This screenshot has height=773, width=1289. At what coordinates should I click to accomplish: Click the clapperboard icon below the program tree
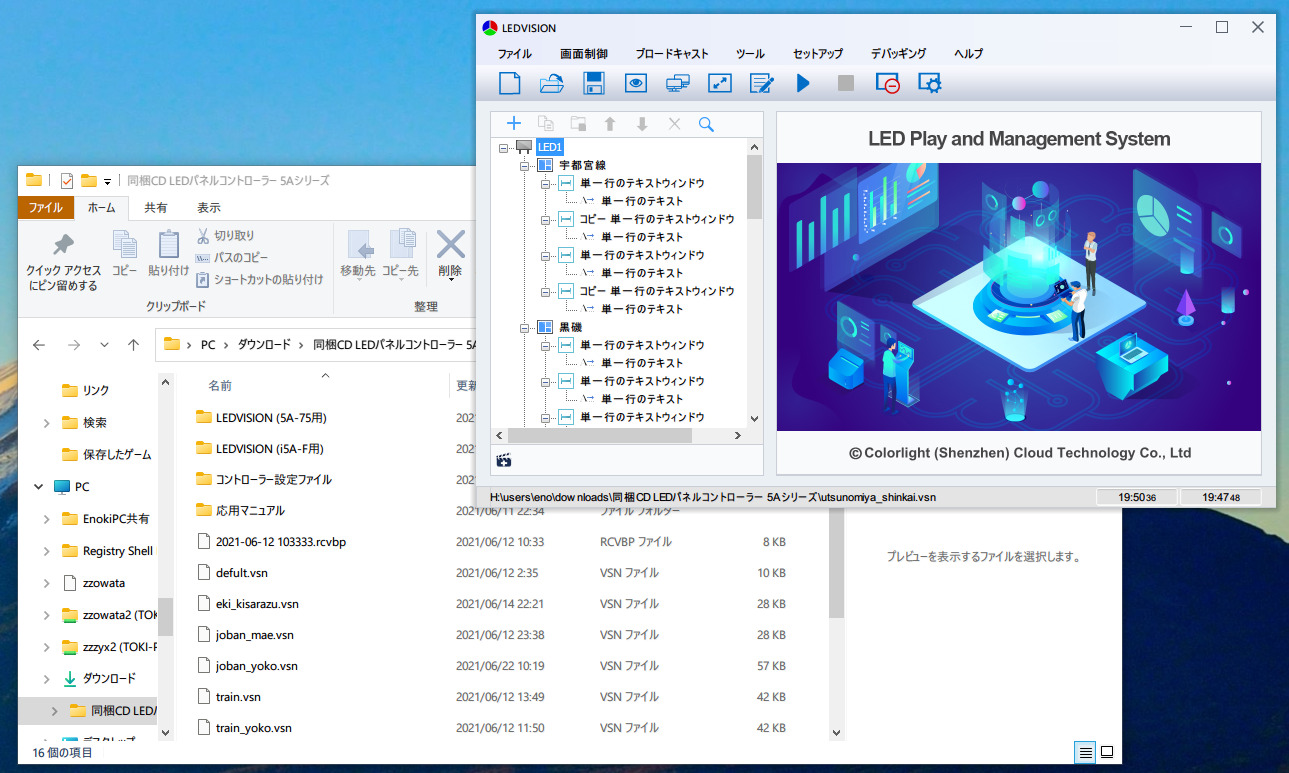click(504, 460)
